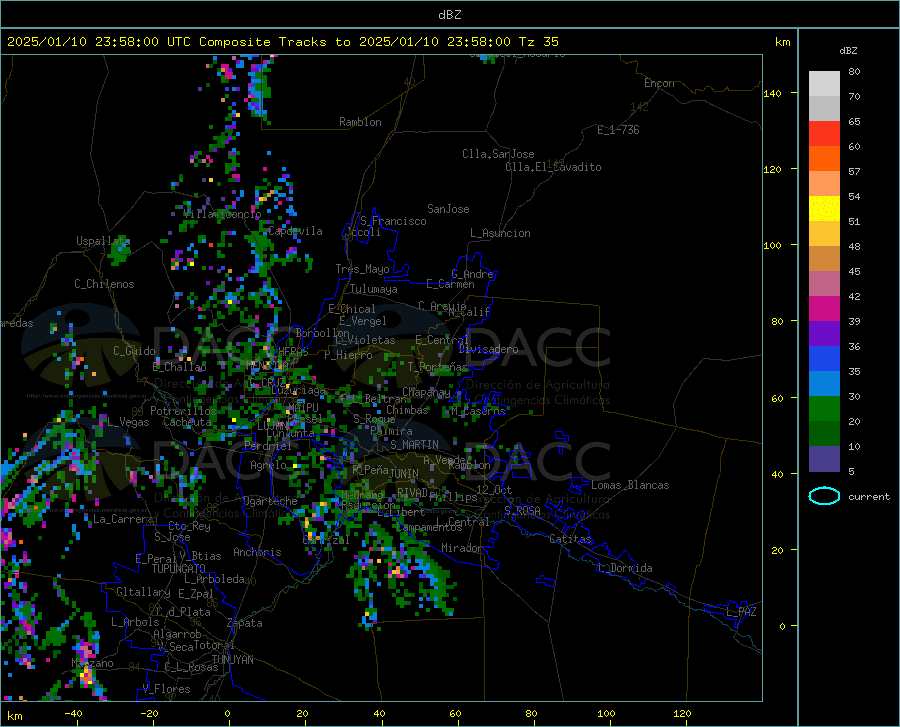
Task: Click the dBZ title at the top
Action: [449, 15]
